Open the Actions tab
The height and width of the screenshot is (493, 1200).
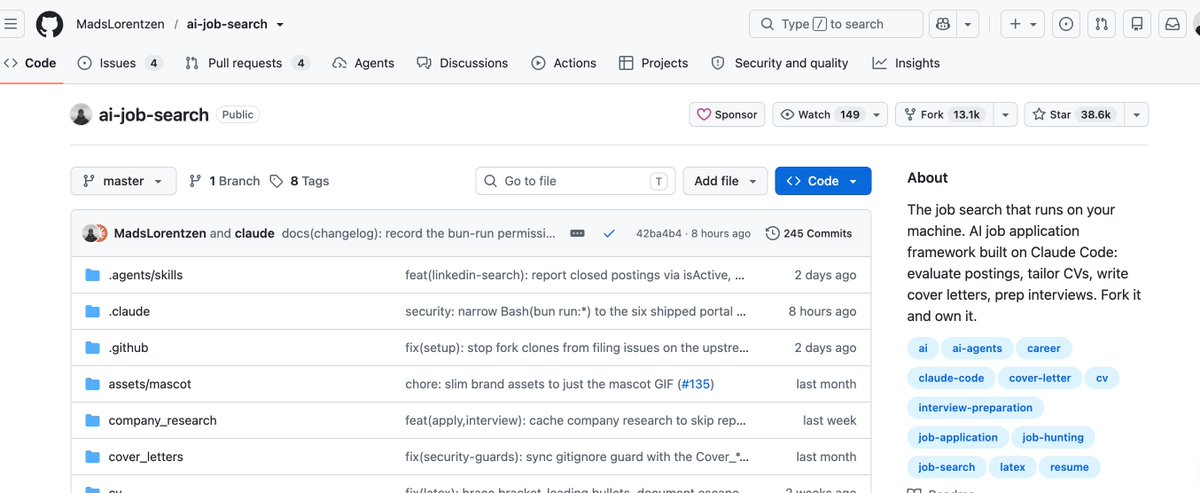coord(564,63)
